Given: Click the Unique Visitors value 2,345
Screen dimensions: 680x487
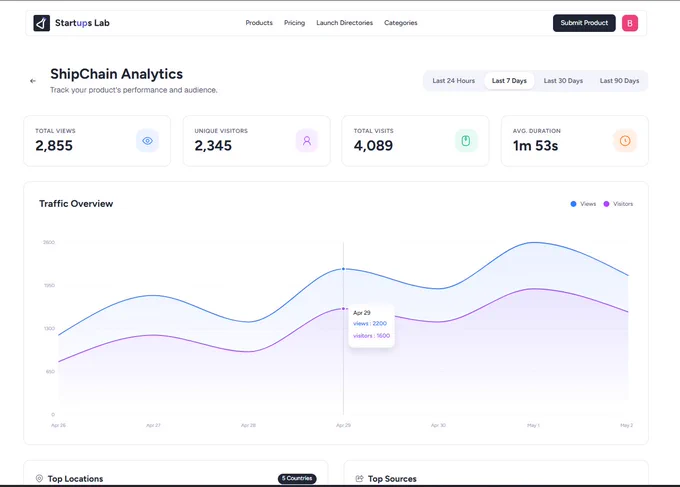Looking at the screenshot, I should 213,146.
